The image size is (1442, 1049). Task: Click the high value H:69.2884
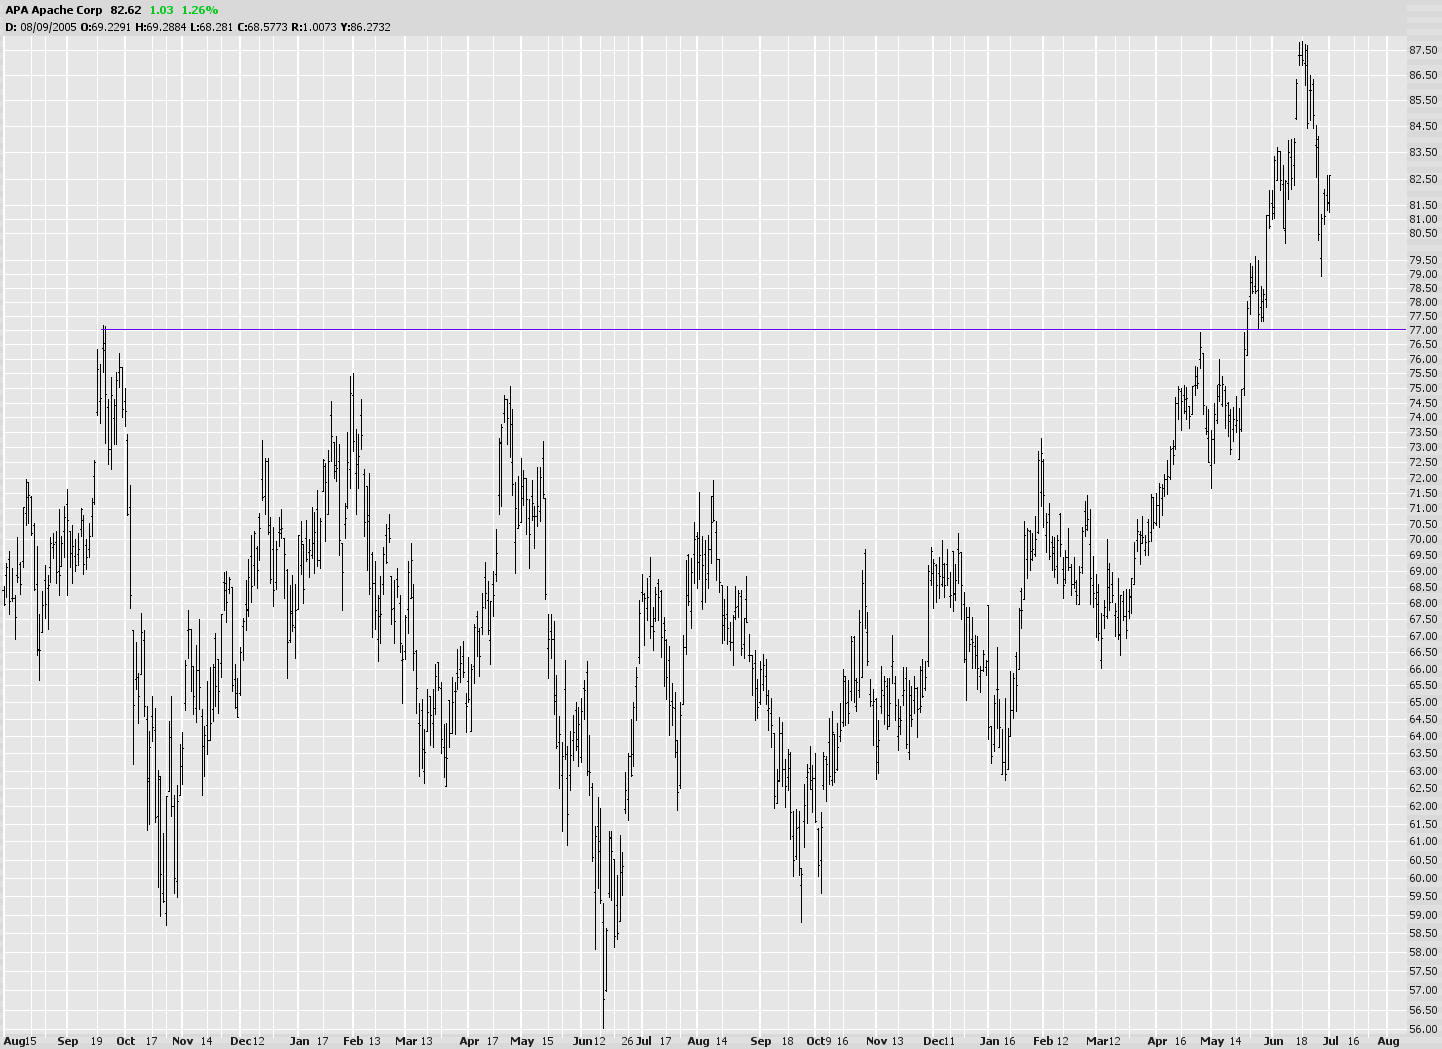[161, 27]
